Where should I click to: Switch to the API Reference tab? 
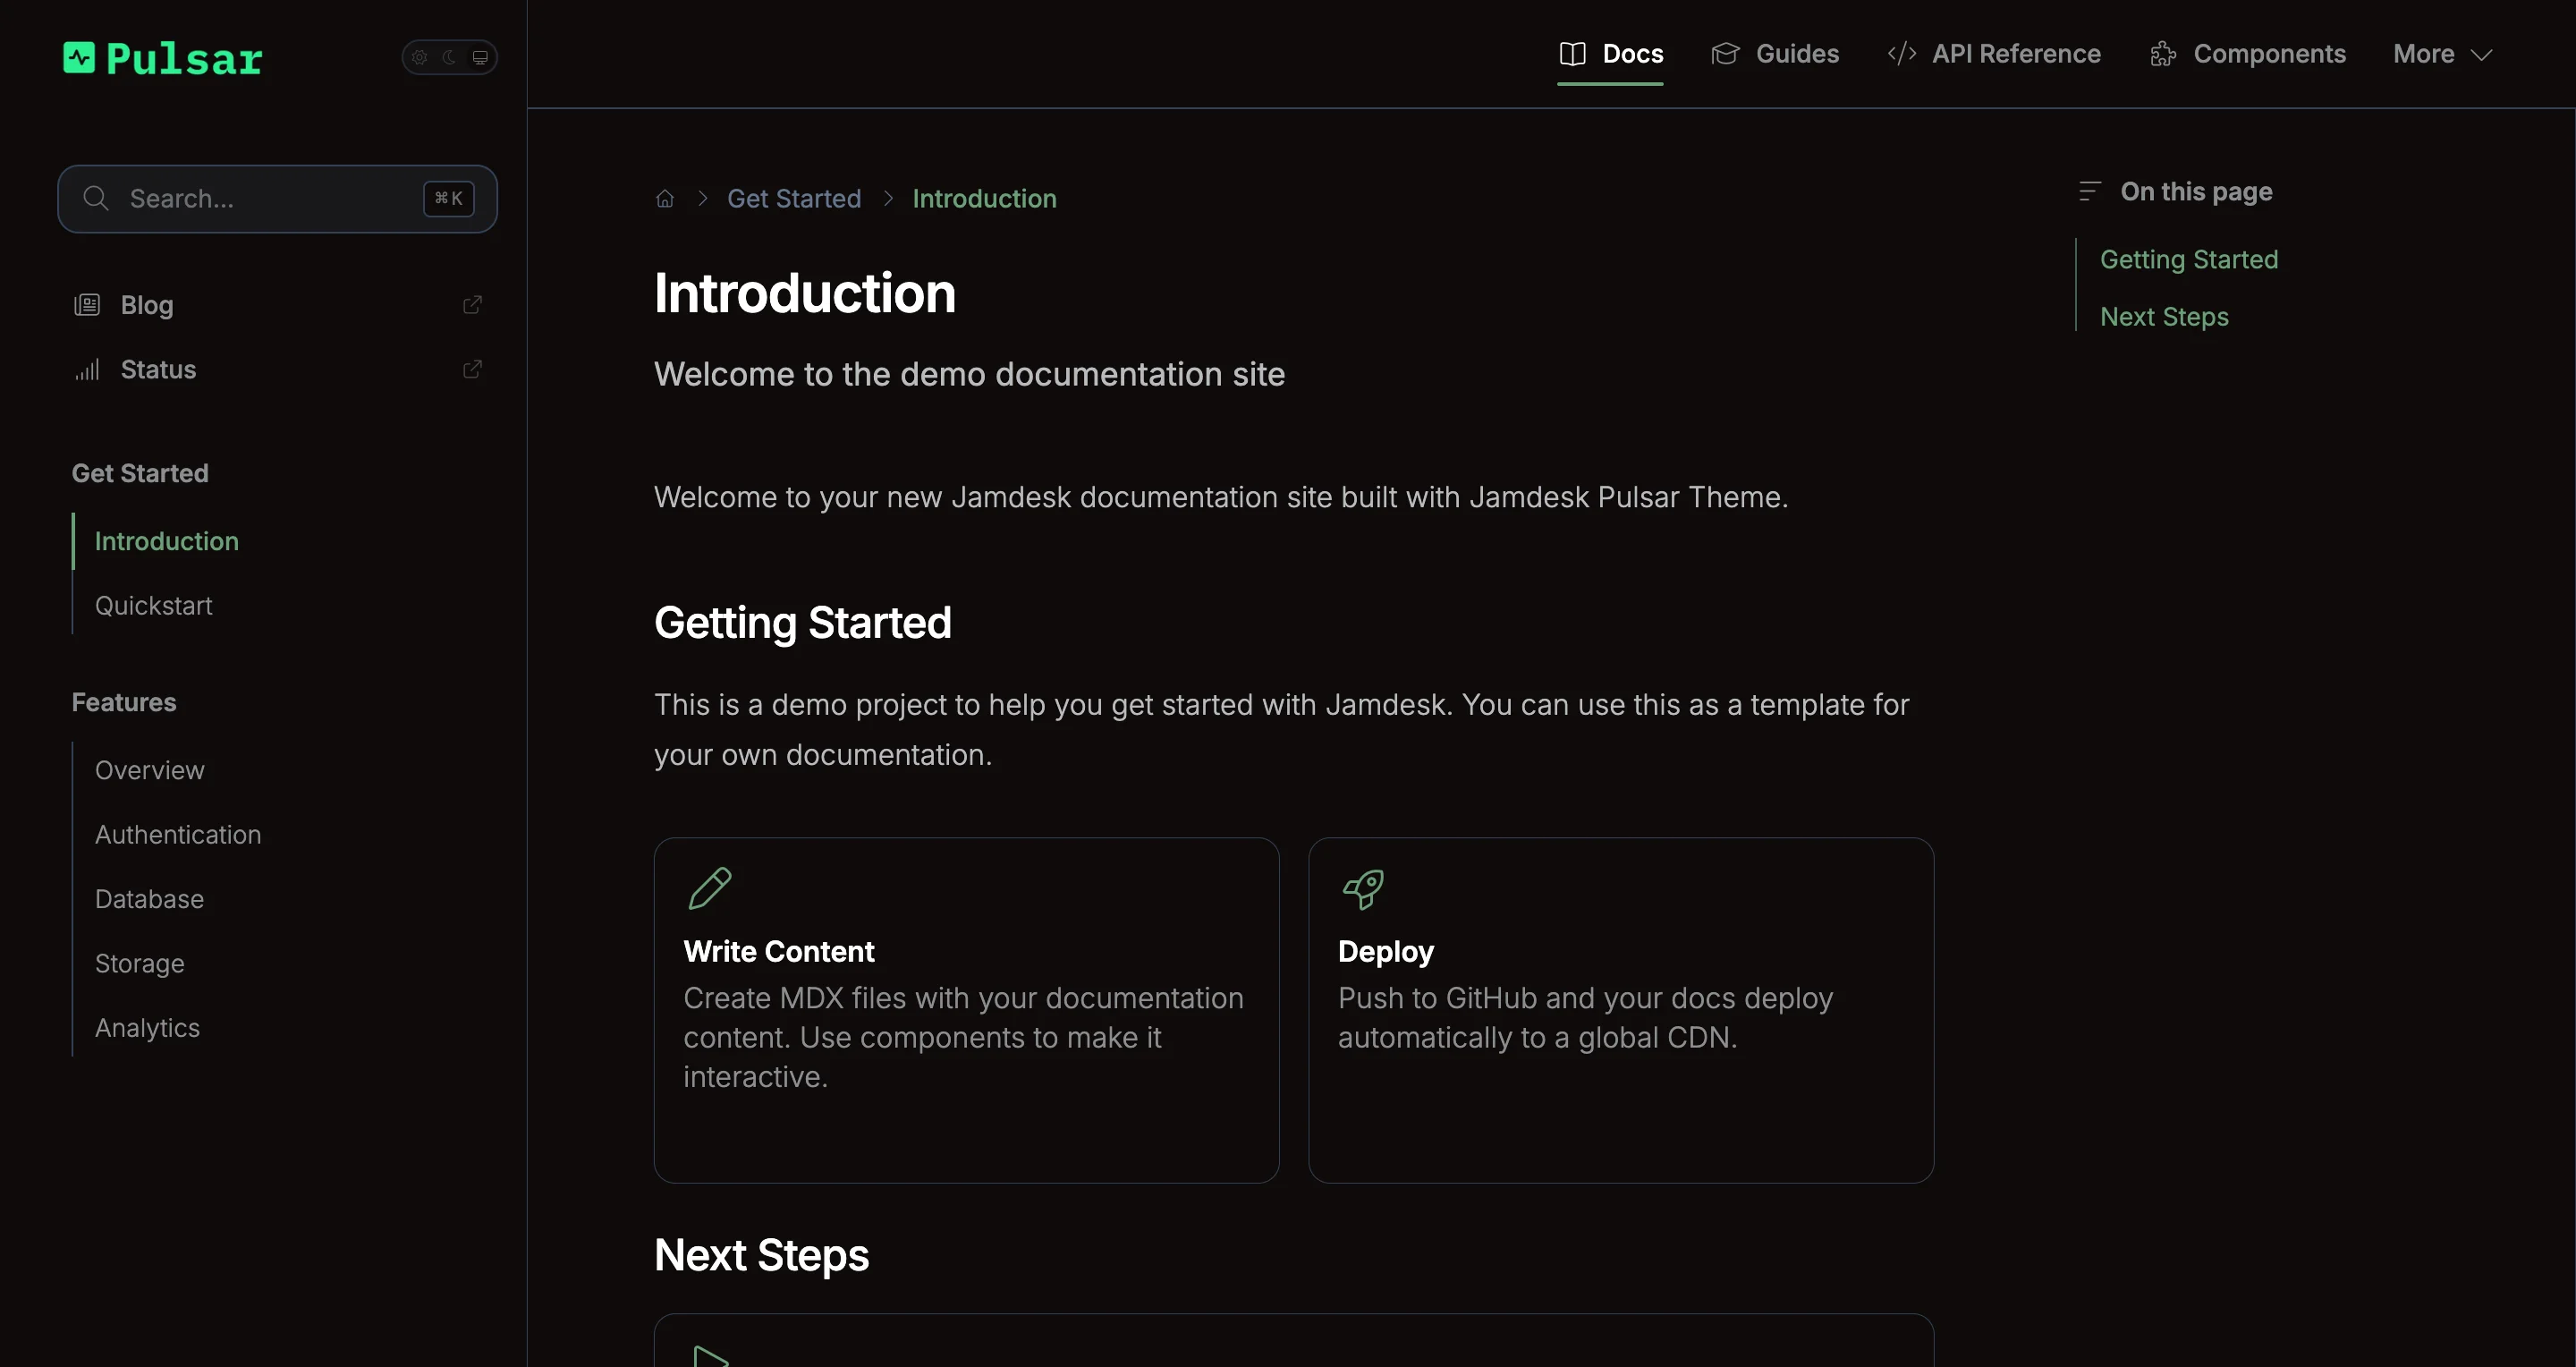click(x=1994, y=54)
